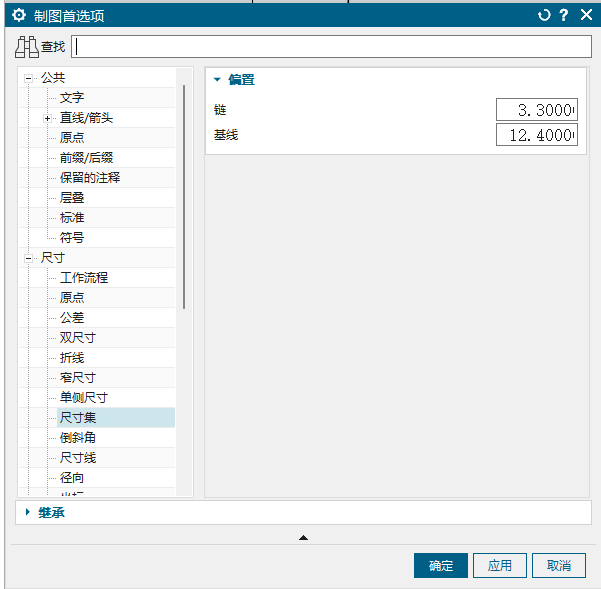Image resolution: width=601 pixels, height=589 pixels.
Task: Select 径向 in the tree
Action: pos(72,478)
